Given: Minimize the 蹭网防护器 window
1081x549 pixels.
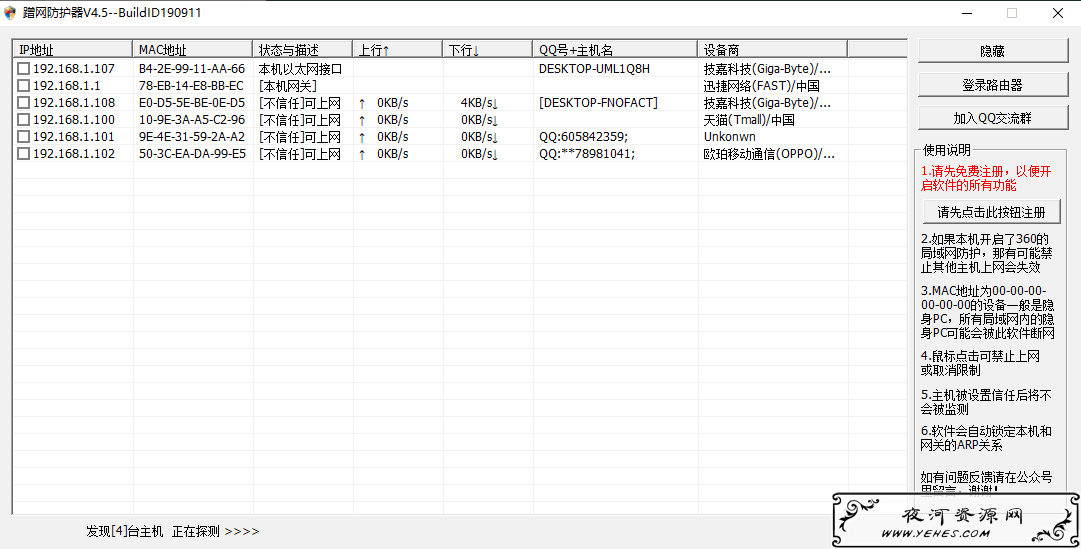Looking at the screenshot, I should [967, 13].
